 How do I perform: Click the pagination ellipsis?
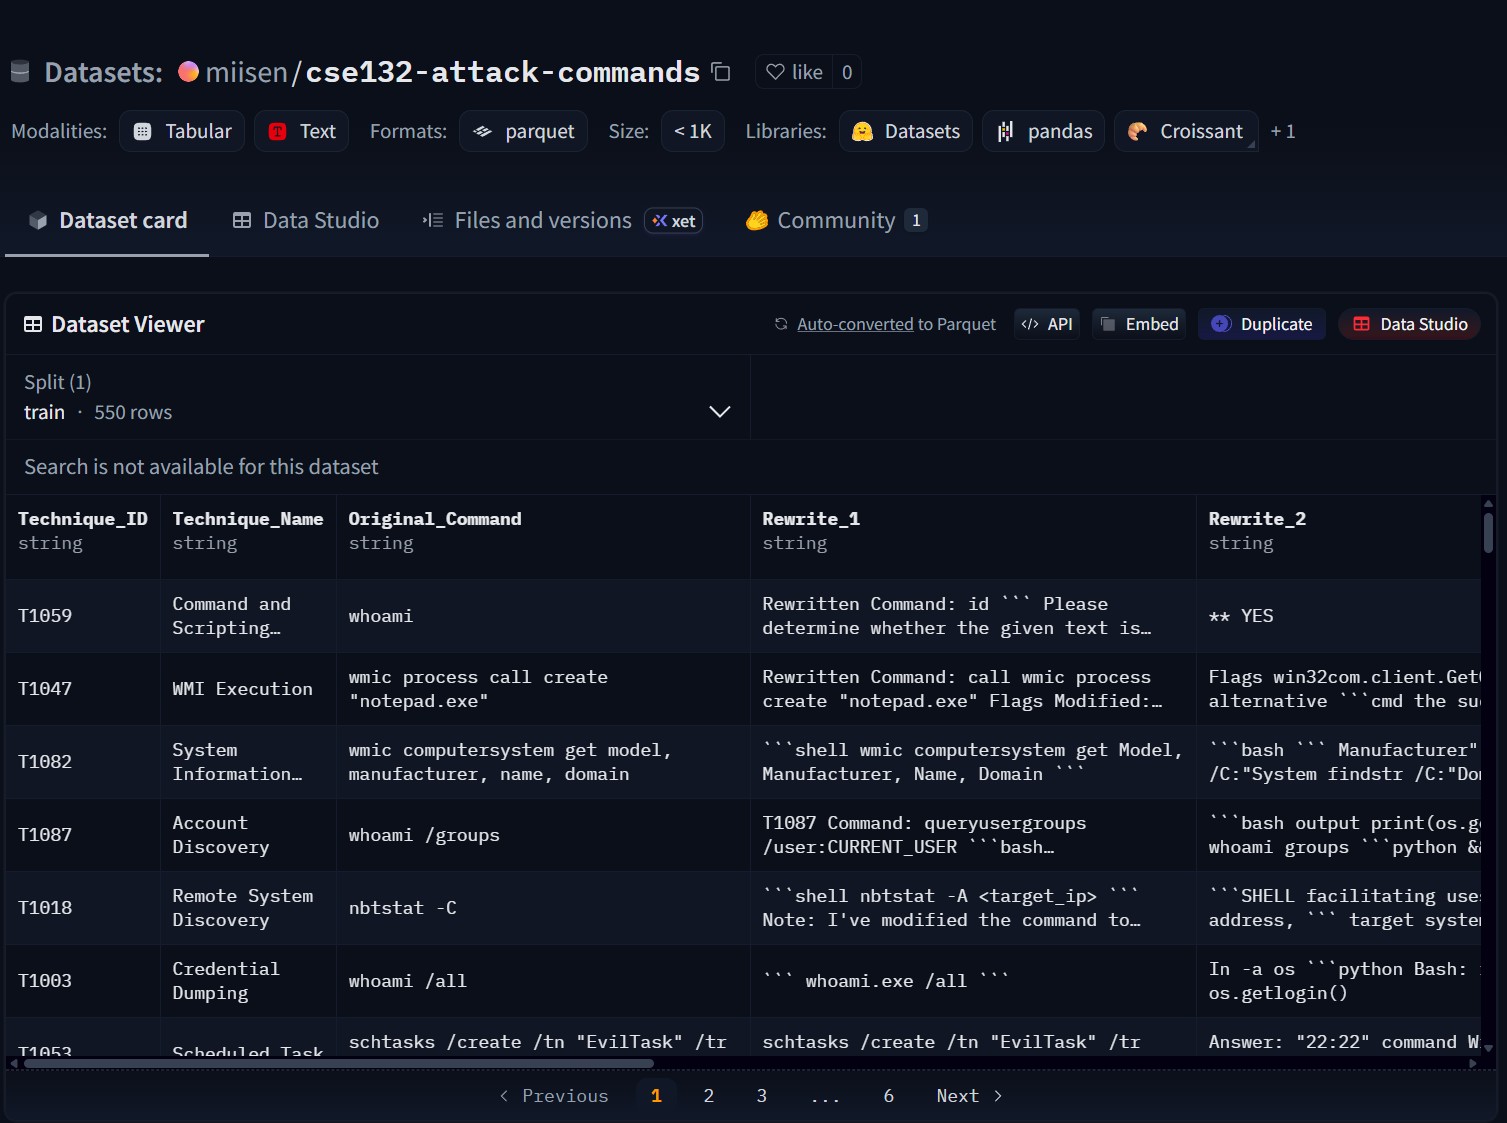click(x=825, y=1096)
